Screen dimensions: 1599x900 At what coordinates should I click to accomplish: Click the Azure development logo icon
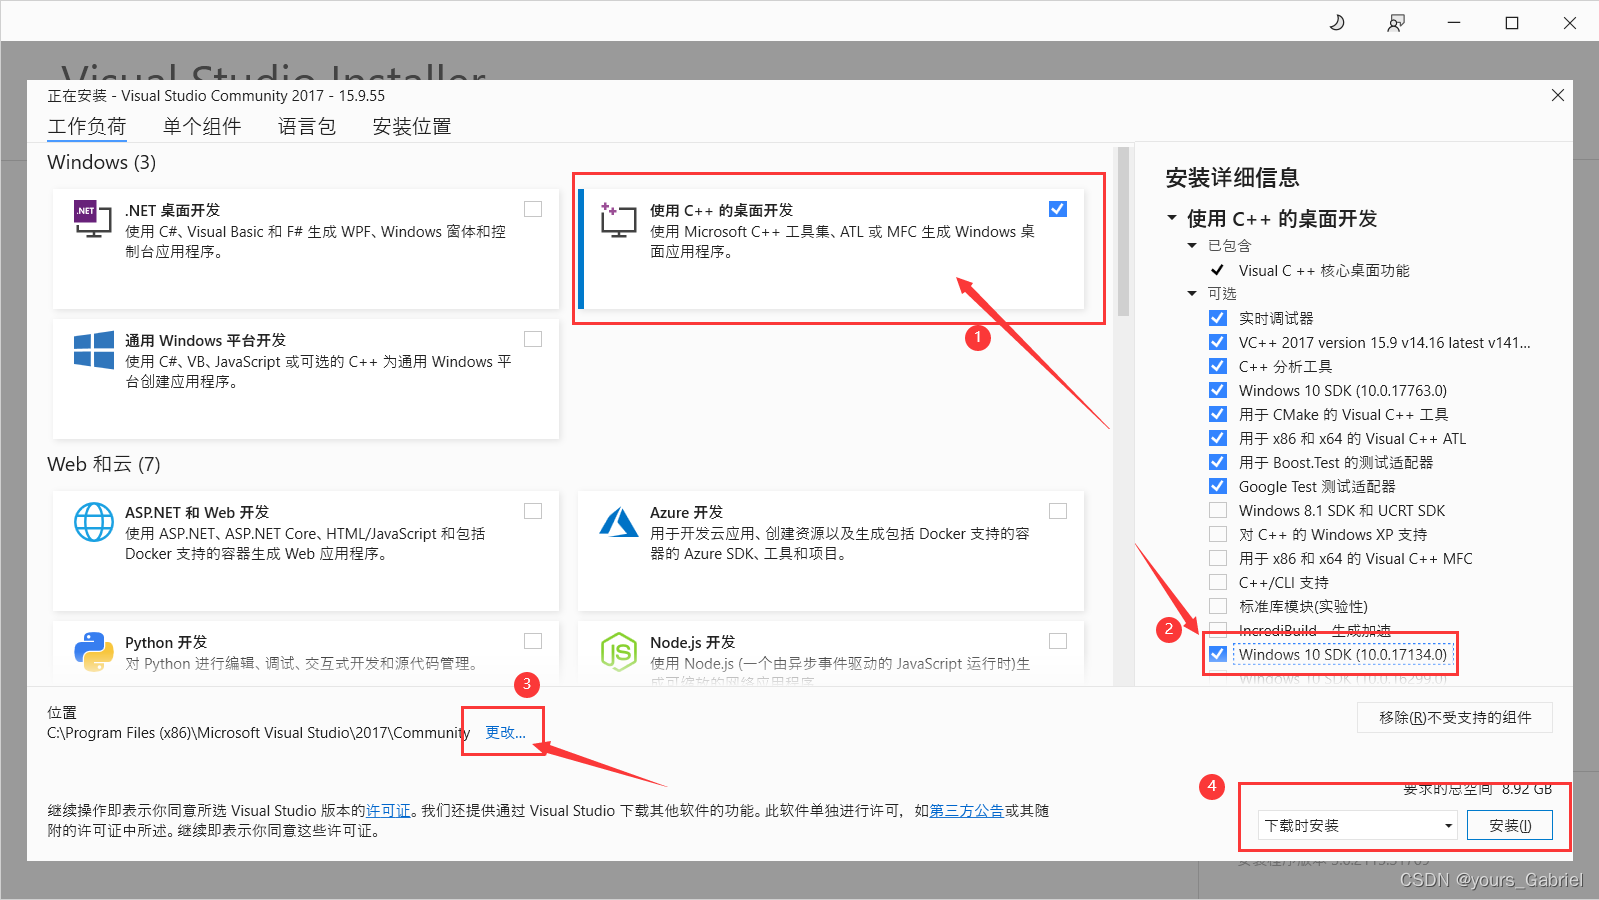point(619,522)
